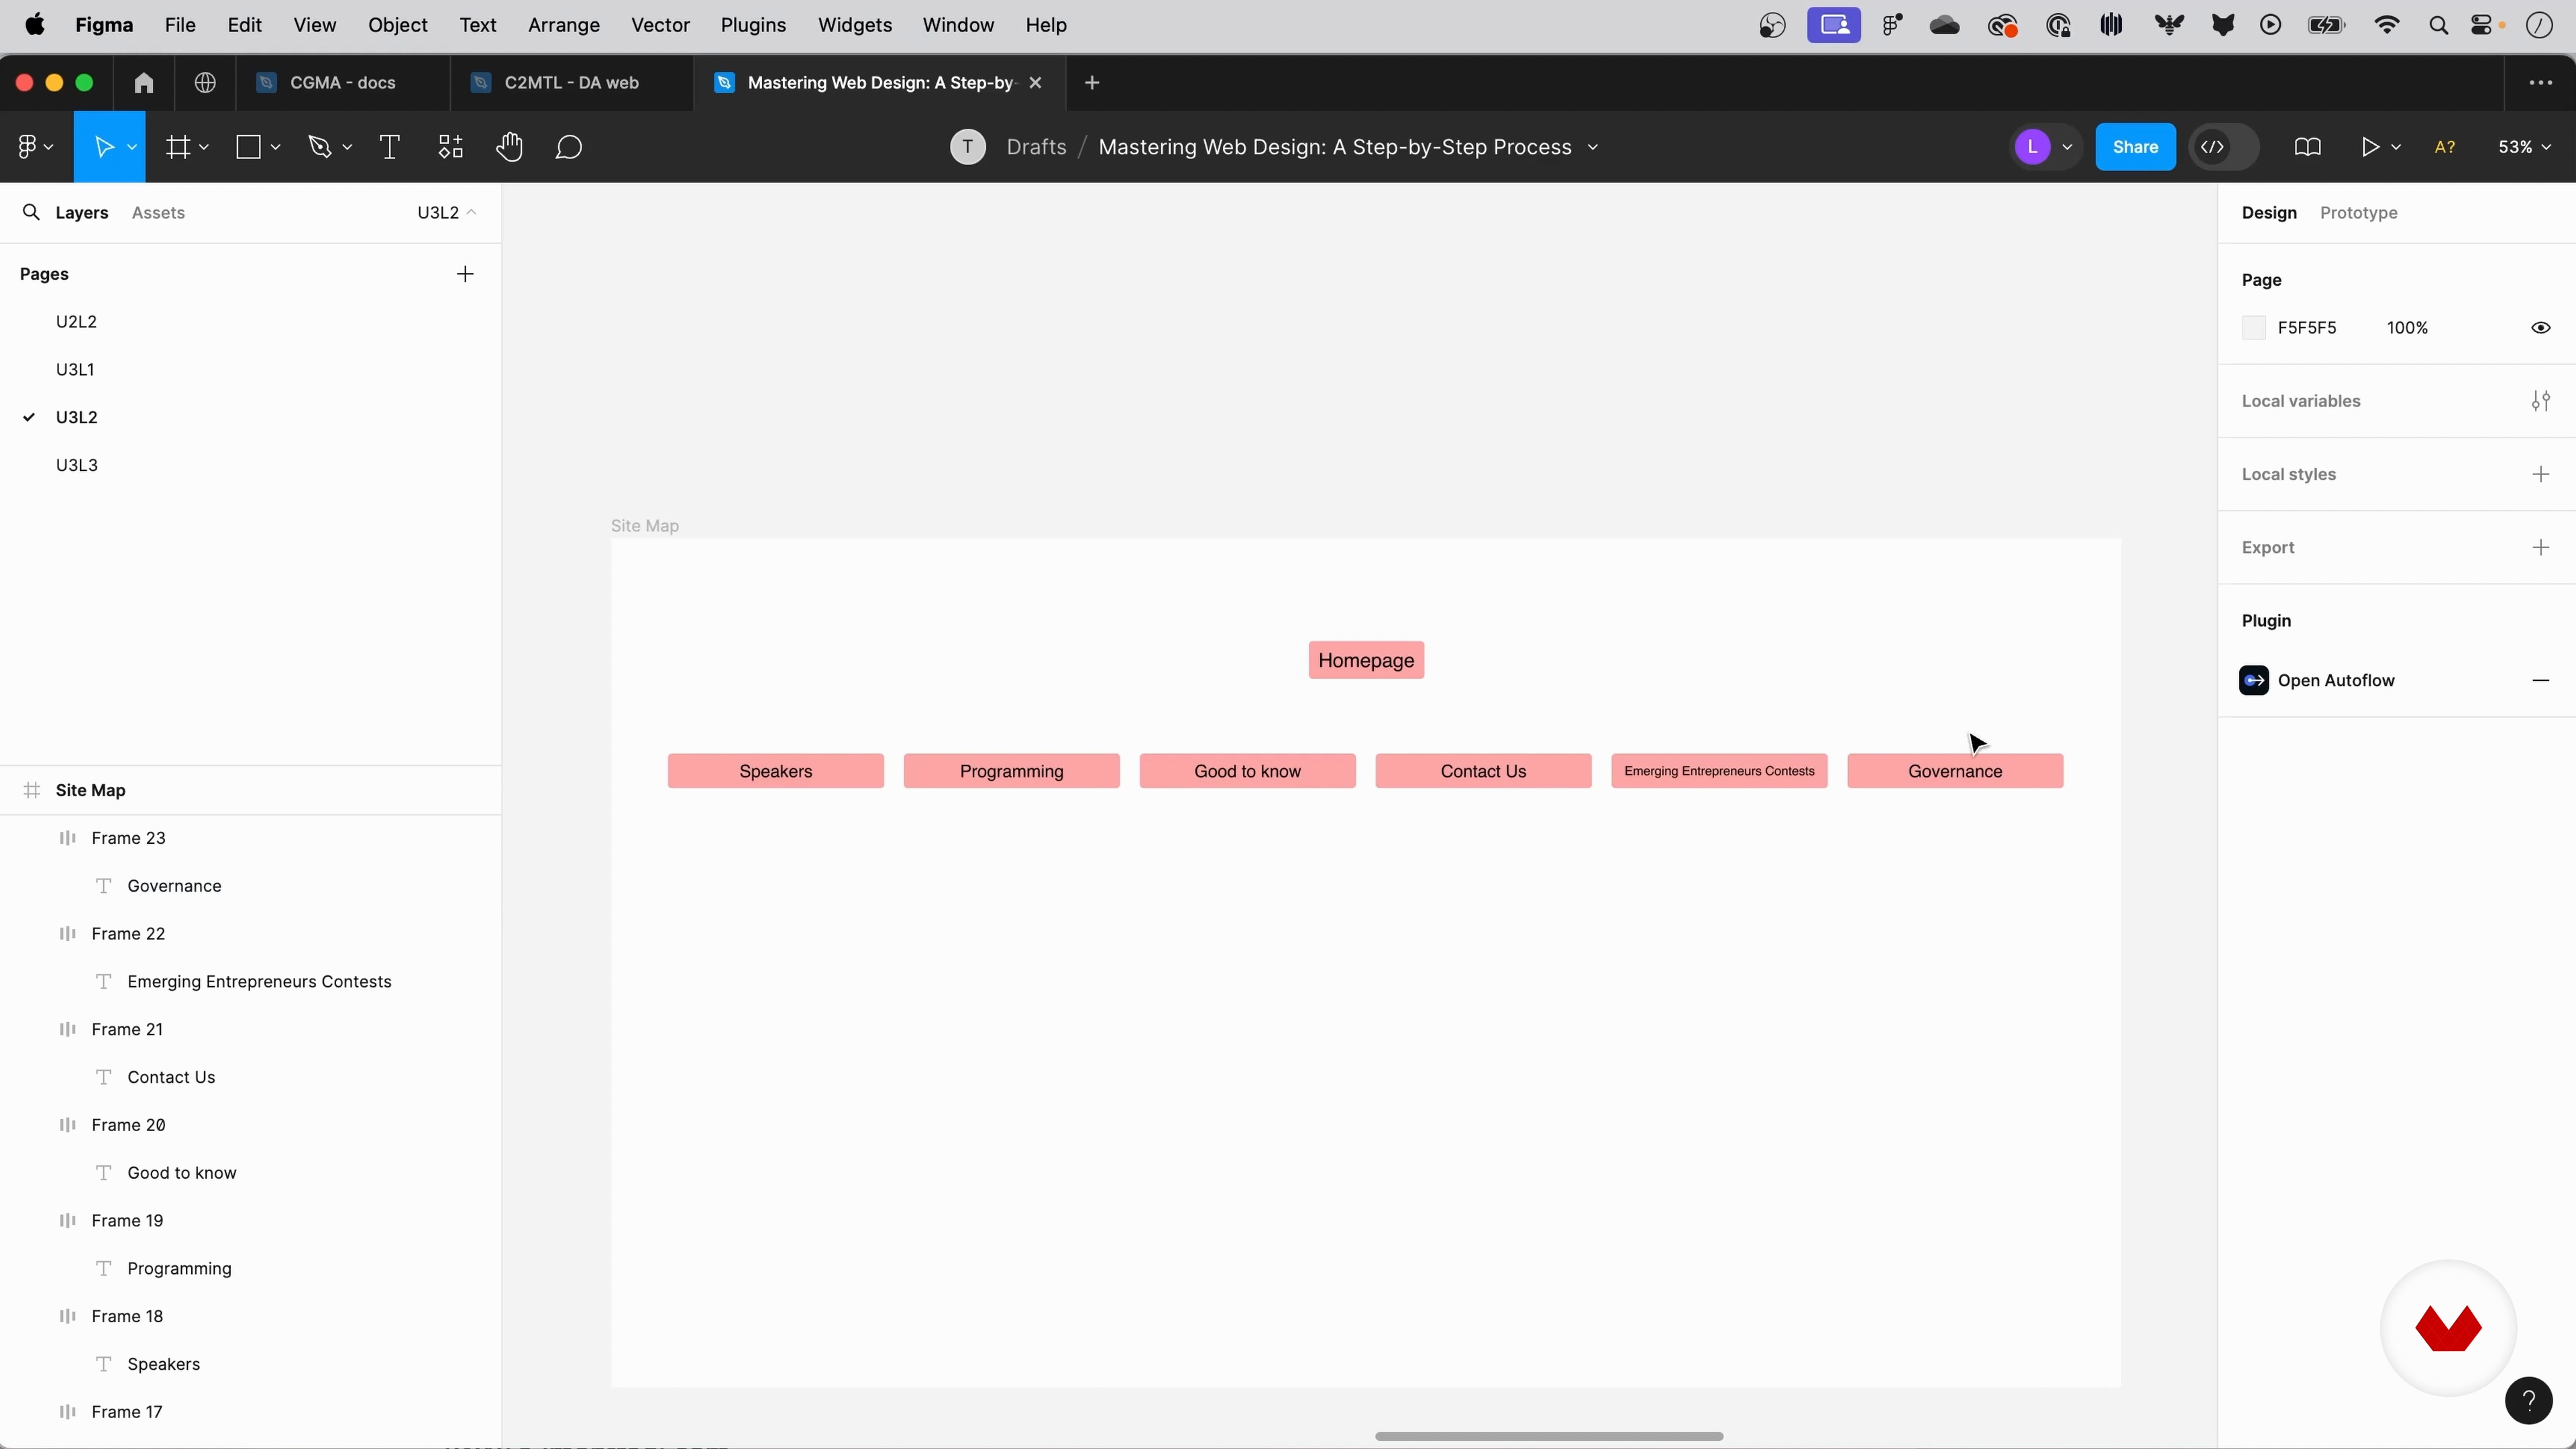Select the Move tool
The width and height of the screenshot is (2576, 1449).
tap(103, 147)
